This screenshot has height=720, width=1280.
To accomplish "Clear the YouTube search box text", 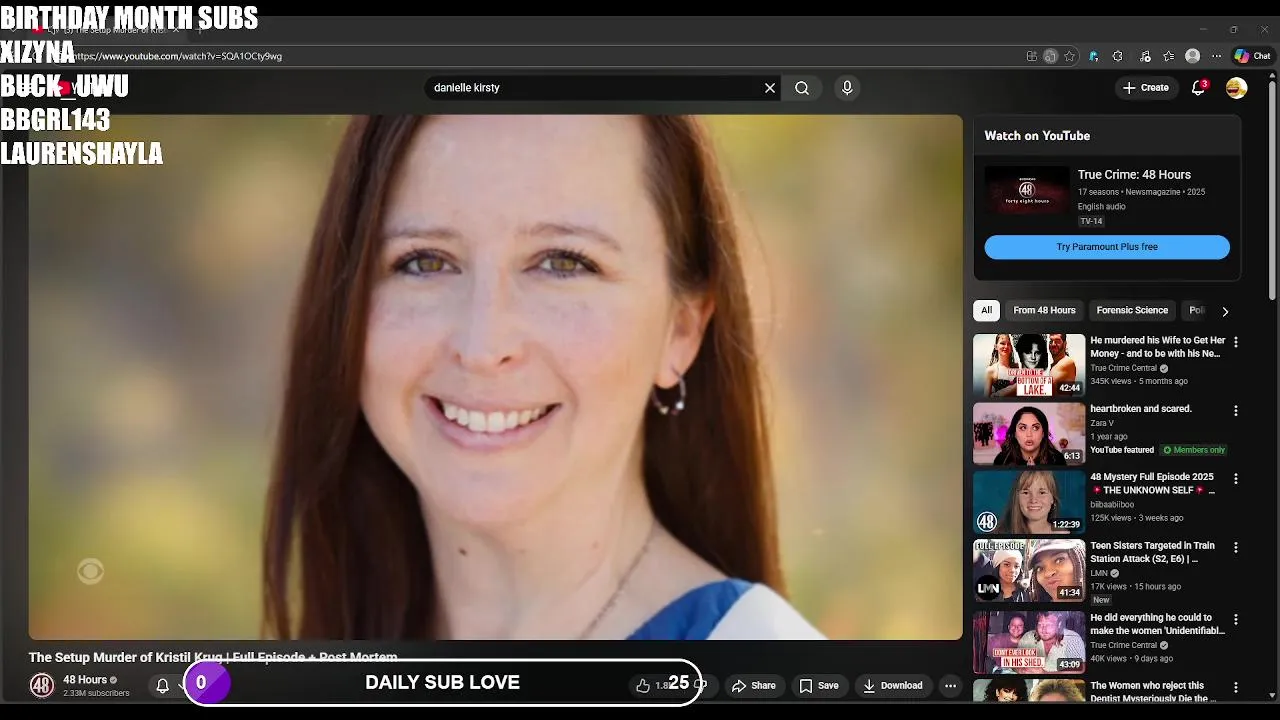I will pos(770,88).
